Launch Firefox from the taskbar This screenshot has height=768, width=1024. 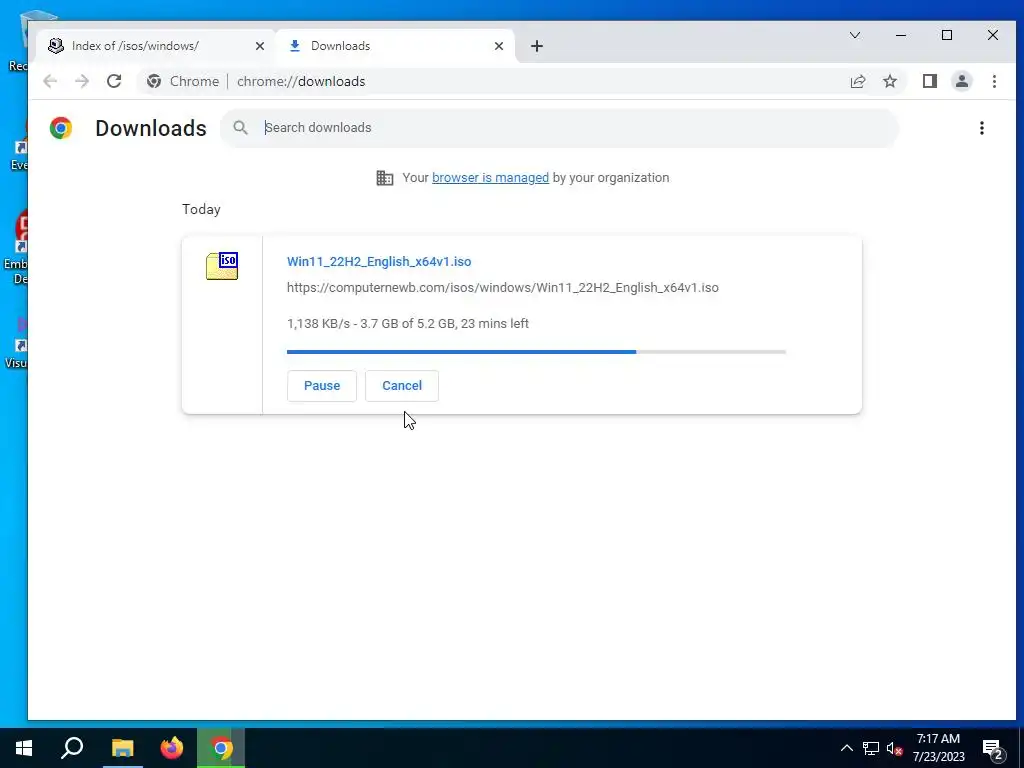pyautogui.click(x=172, y=748)
